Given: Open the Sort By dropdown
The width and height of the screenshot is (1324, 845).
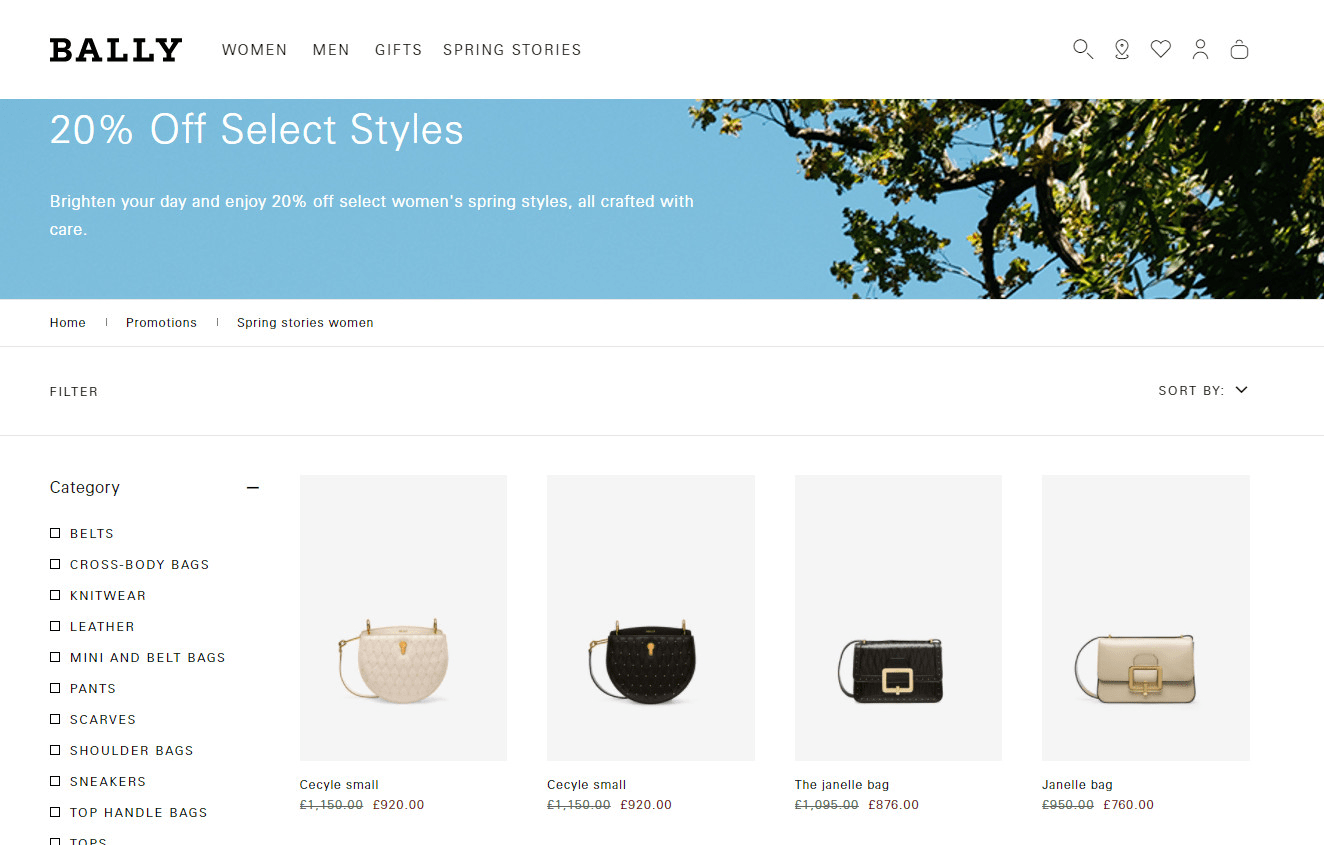Looking at the screenshot, I should 1203,391.
